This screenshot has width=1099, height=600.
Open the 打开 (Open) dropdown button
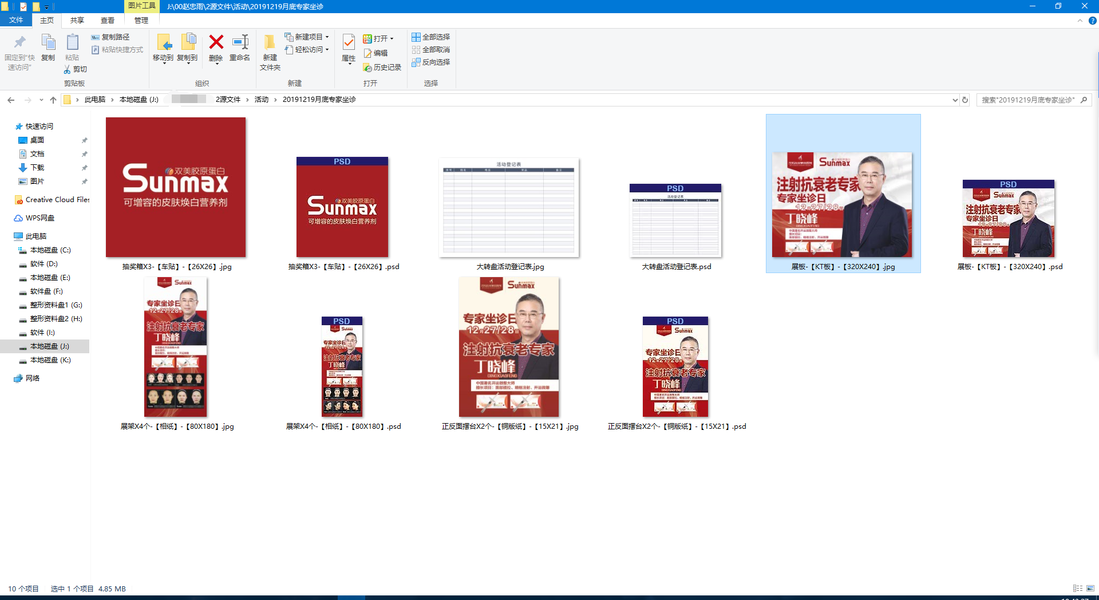(378, 39)
